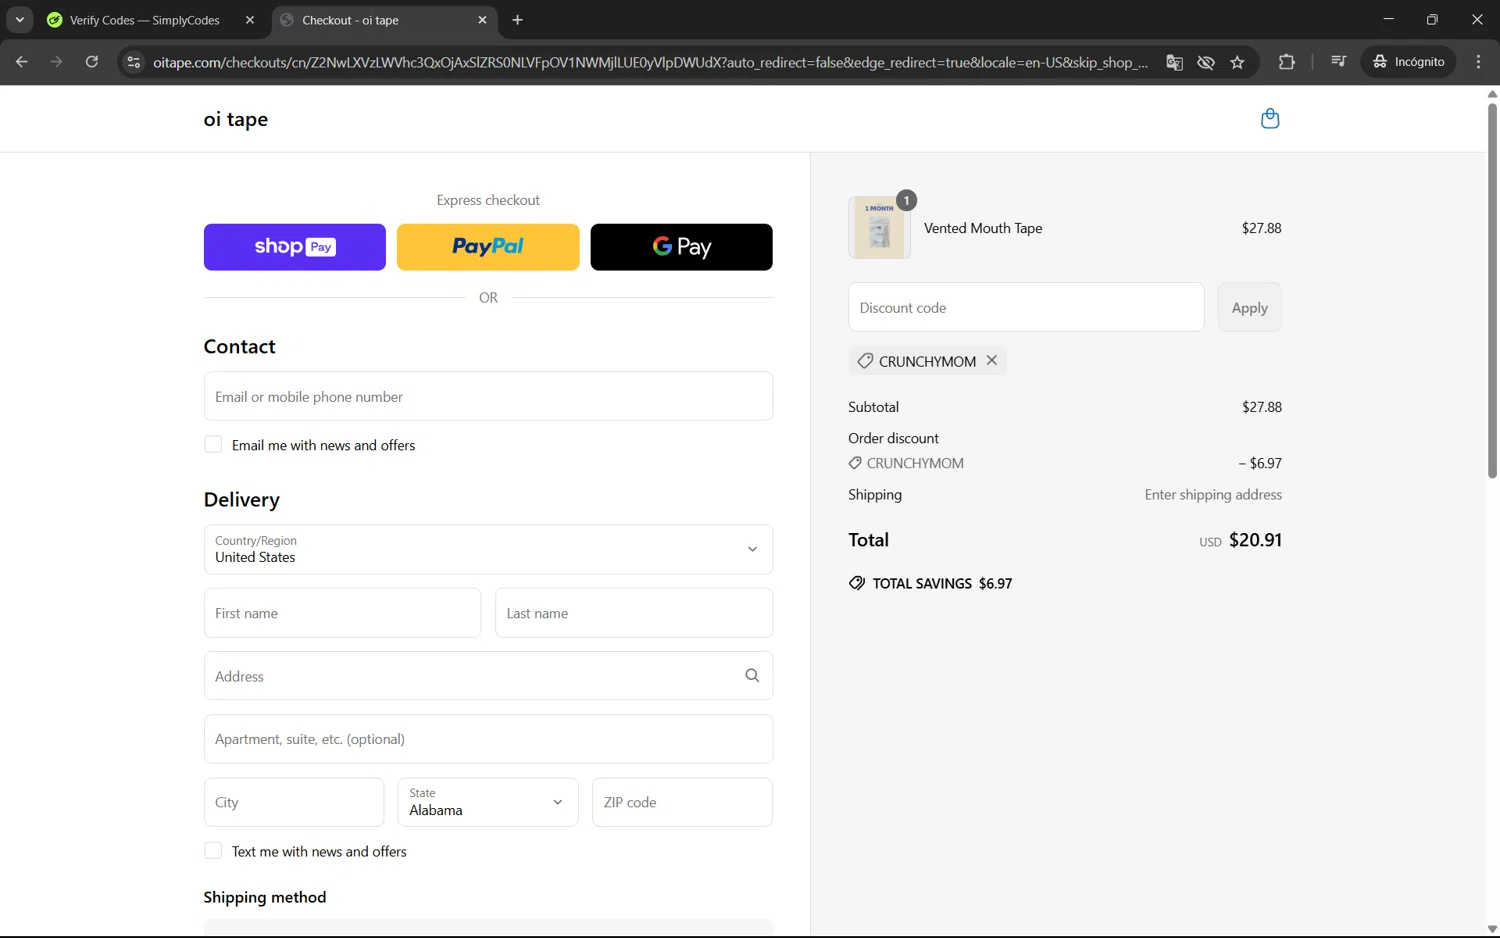Click the scroll down arrow of scrollbar
The width and height of the screenshot is (1500, 938).
click(x=1492, y=929)
